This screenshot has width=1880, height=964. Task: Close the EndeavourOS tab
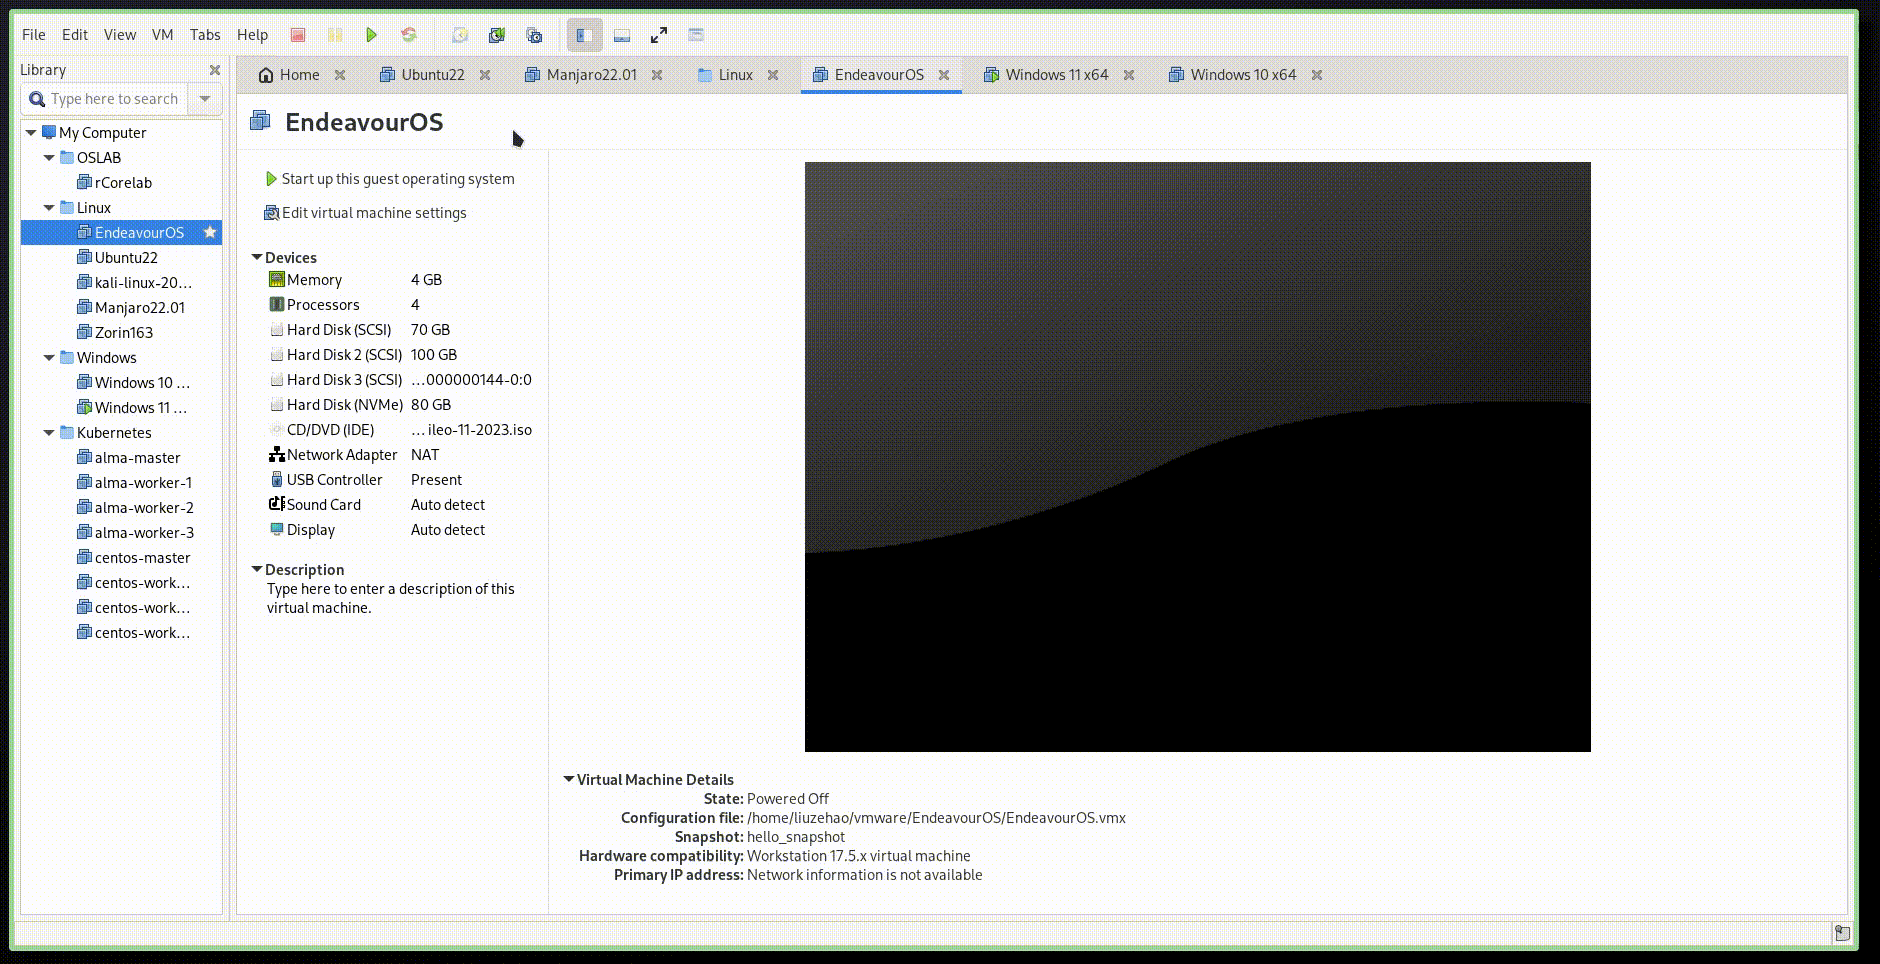[944, 75]
